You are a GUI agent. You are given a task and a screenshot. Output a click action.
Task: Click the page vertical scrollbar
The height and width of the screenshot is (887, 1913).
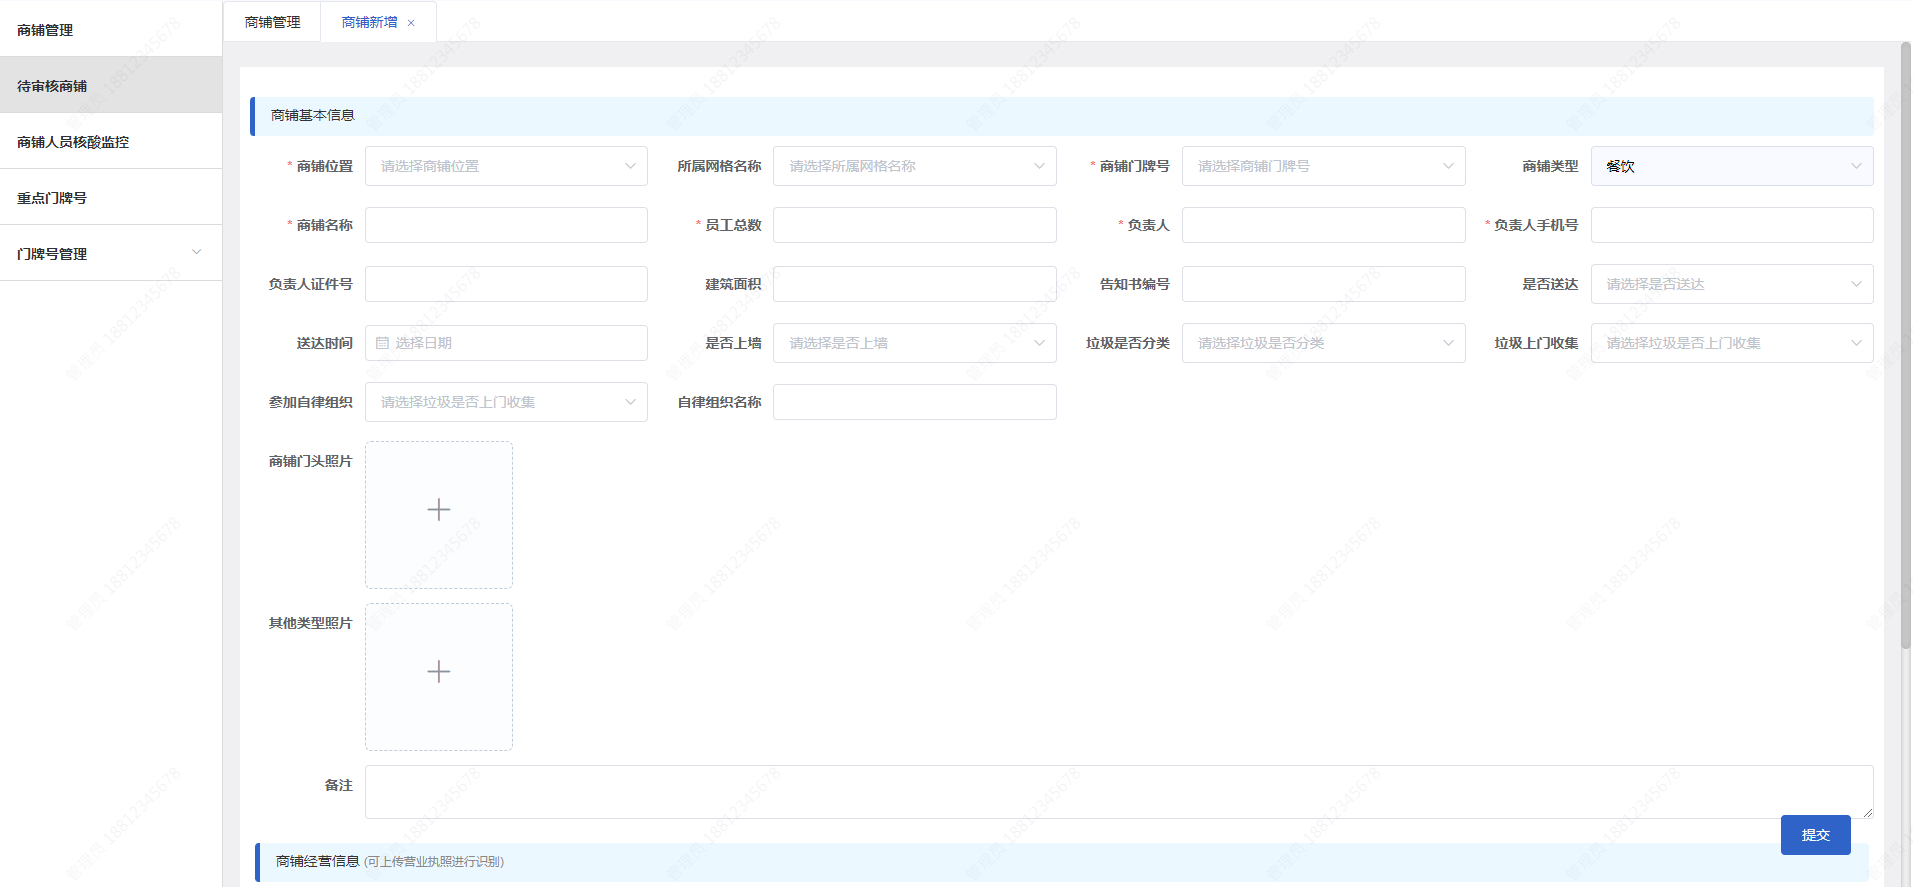tap(1906, 345)
